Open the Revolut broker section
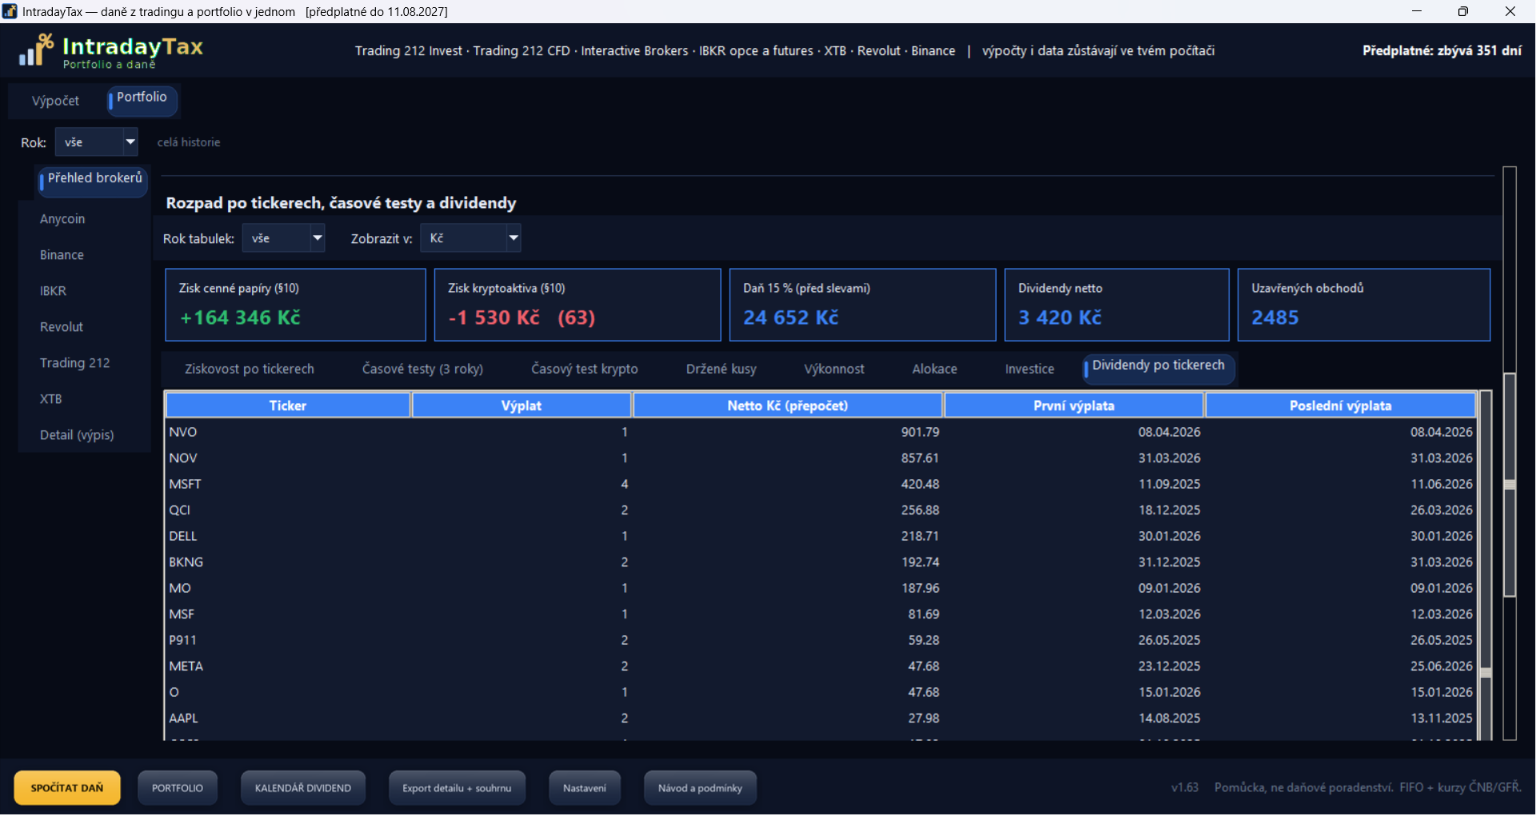The width and height of the screenshot is (1536, 815). (61, 327)
